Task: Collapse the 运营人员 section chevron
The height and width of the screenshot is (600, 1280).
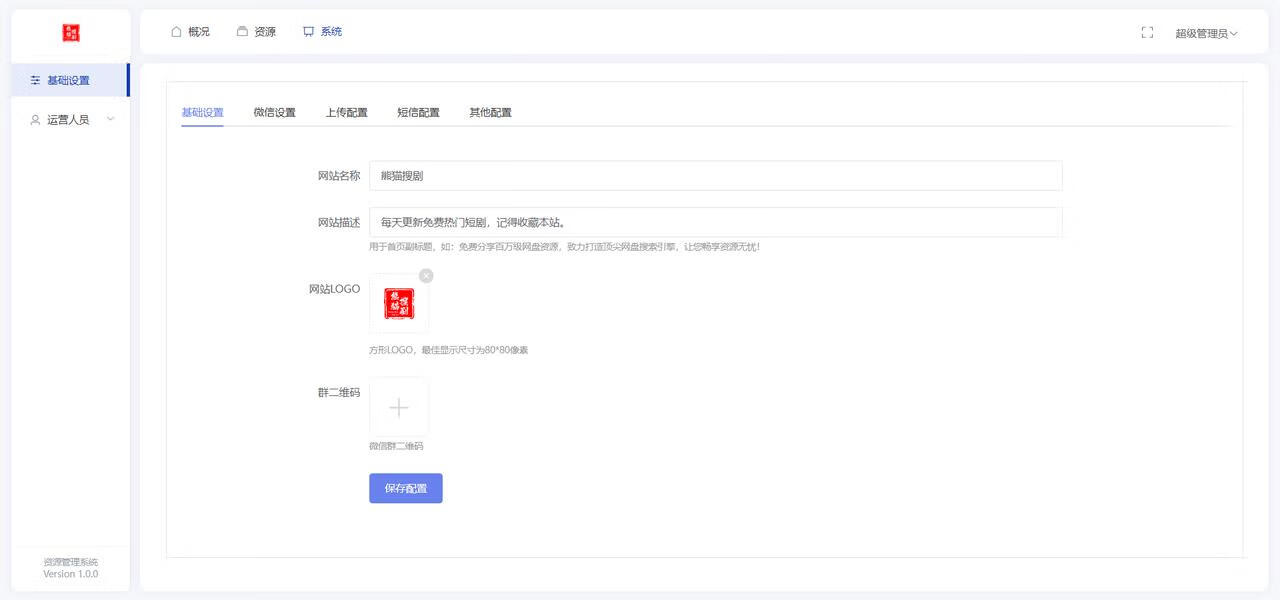Action: [x=108, y=119]
